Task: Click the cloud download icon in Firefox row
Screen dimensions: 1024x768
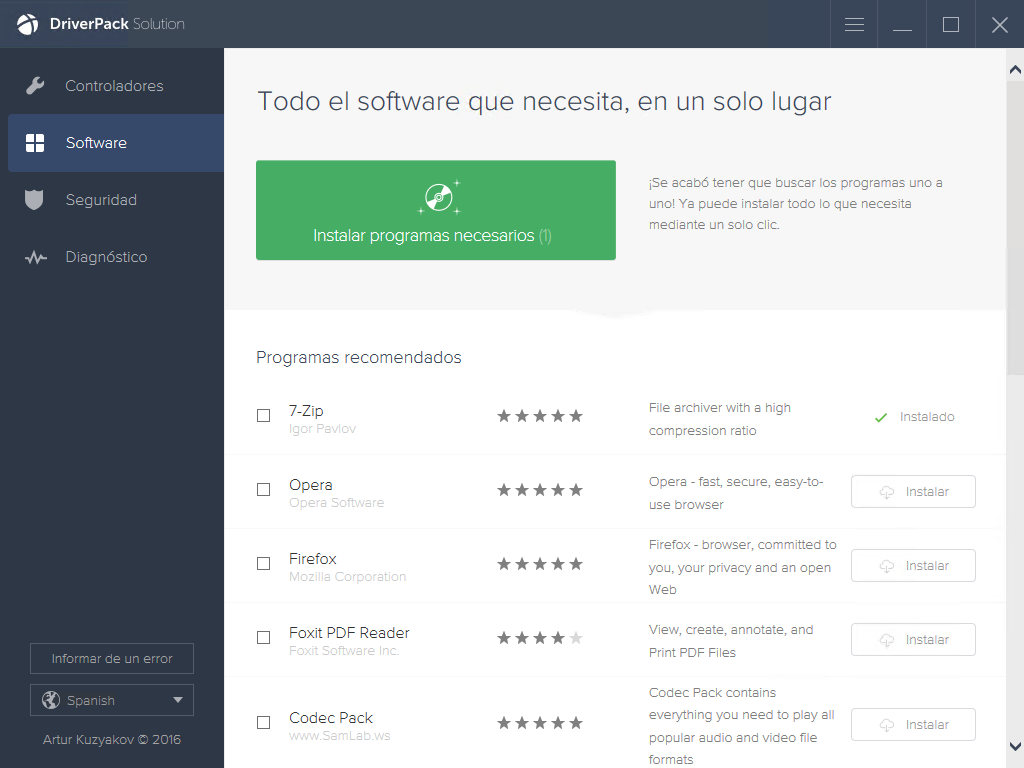Action: [x=886, y=566]
